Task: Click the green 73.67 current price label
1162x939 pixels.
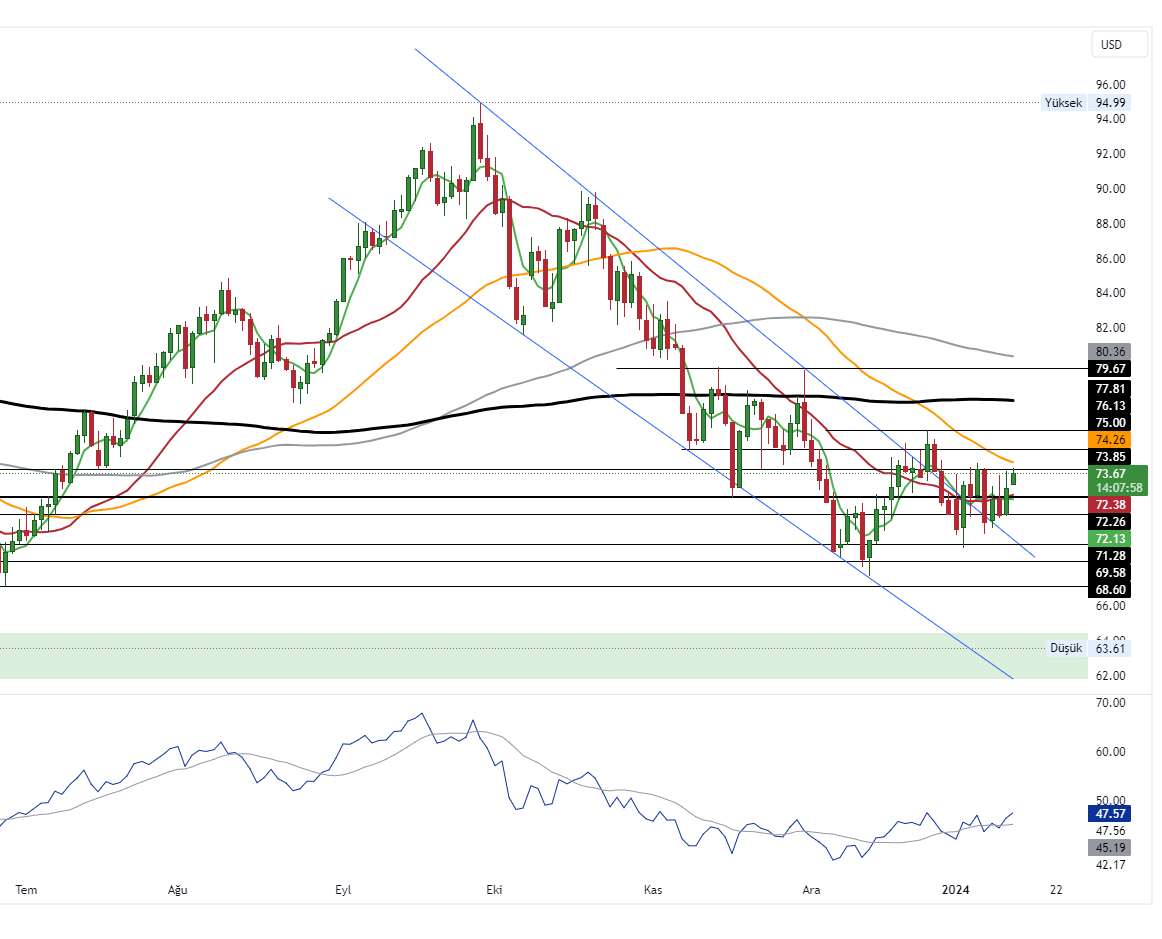Action: coord(1111,474)
